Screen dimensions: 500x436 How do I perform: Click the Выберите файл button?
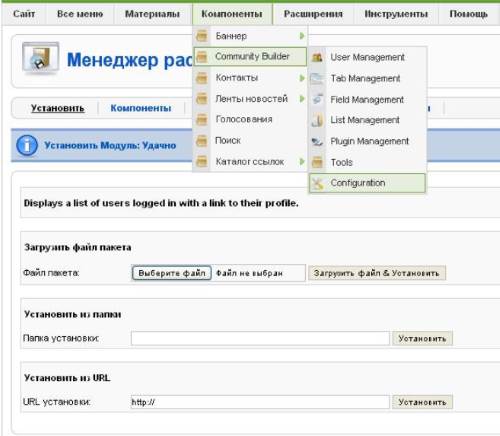pyautogui.click(x=172, y=273)
